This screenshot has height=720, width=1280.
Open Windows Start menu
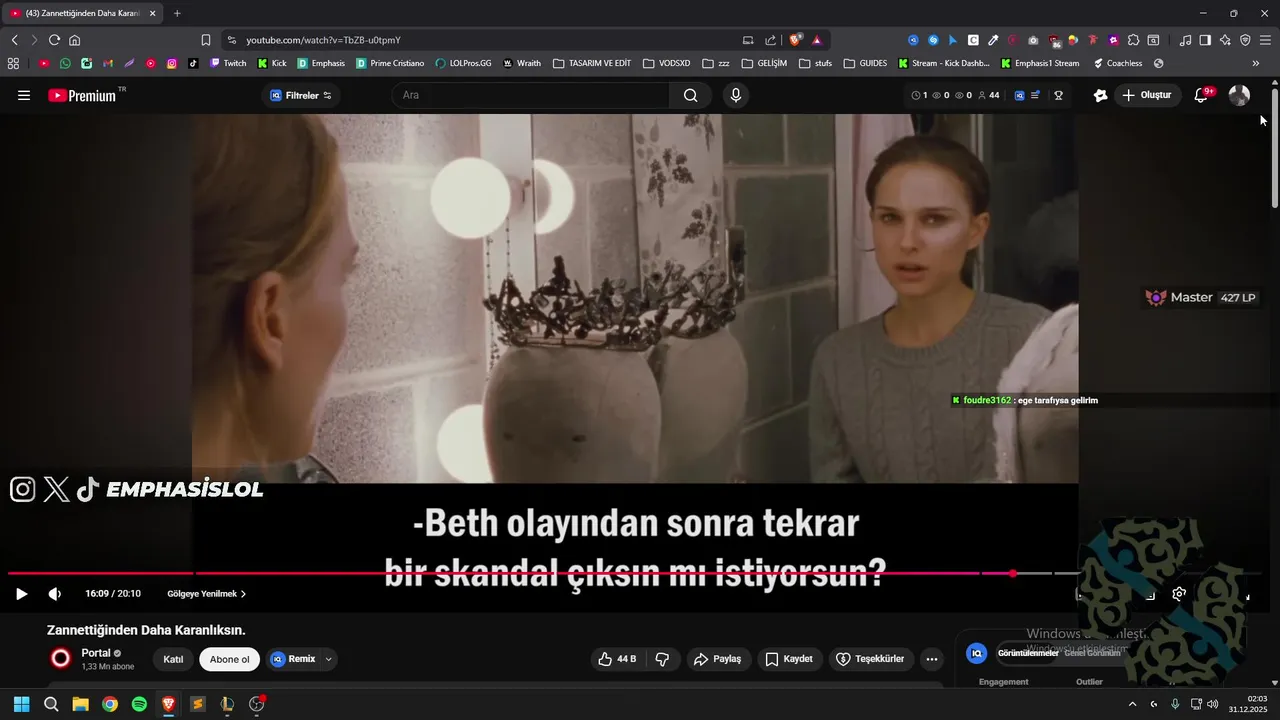[21, 704]
